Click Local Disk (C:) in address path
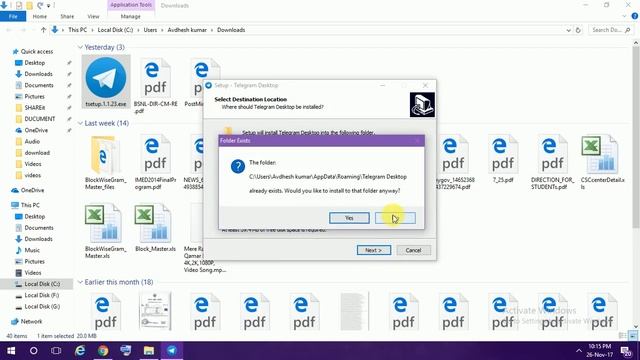Screen dimensions: 640x360 tap(115, 30)
